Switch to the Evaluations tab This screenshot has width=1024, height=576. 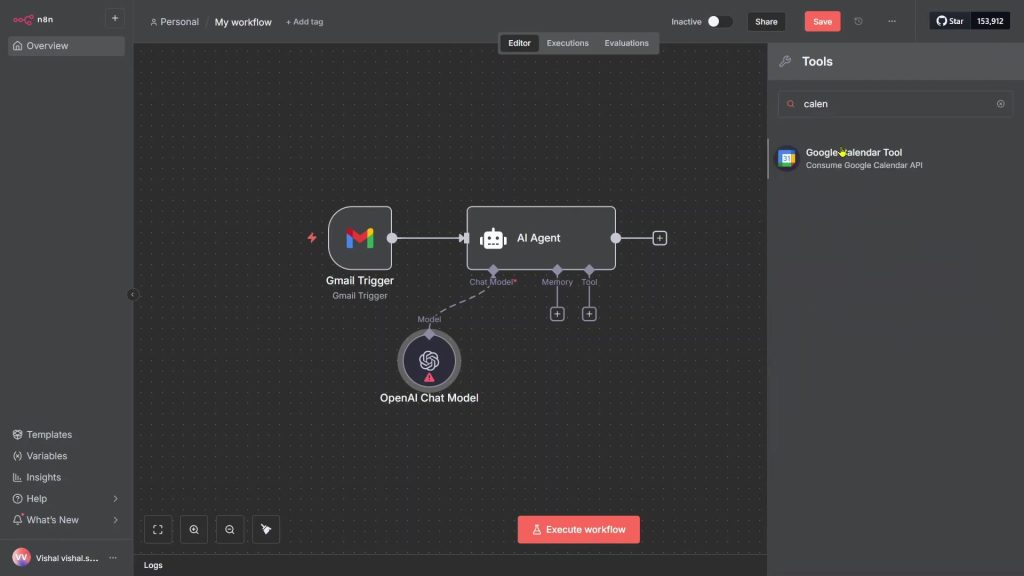(626, 43)
